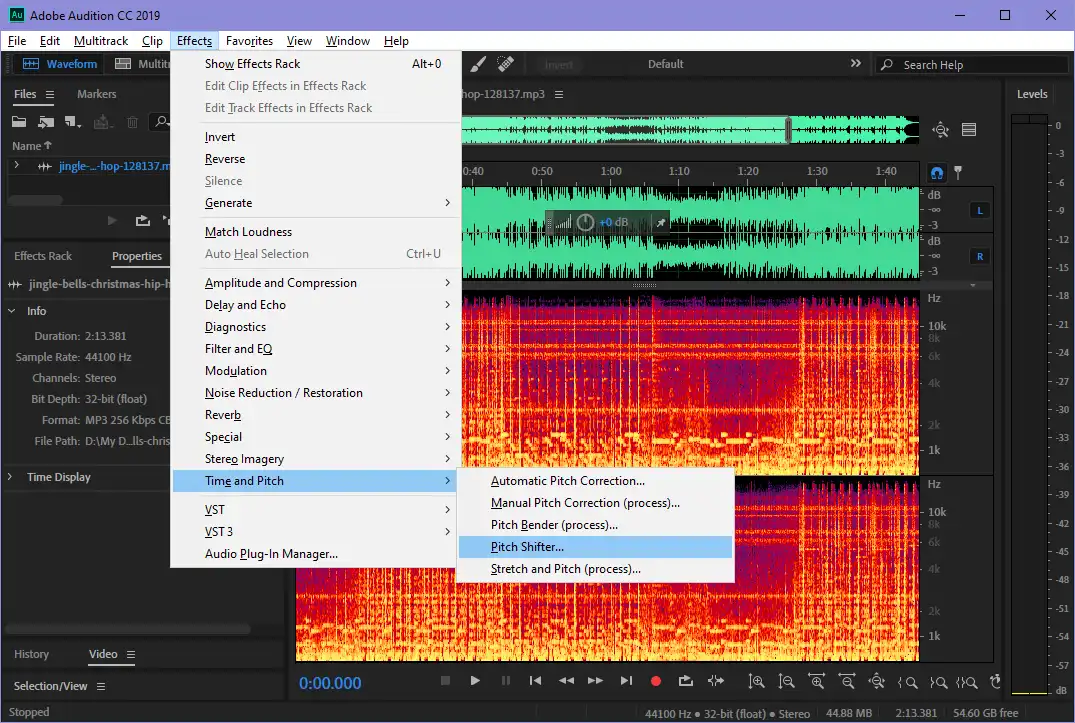The width and height of the screenshot is (1075, 723).
Task: Click Zoom In Time icon
Action: tap(817, 681)
